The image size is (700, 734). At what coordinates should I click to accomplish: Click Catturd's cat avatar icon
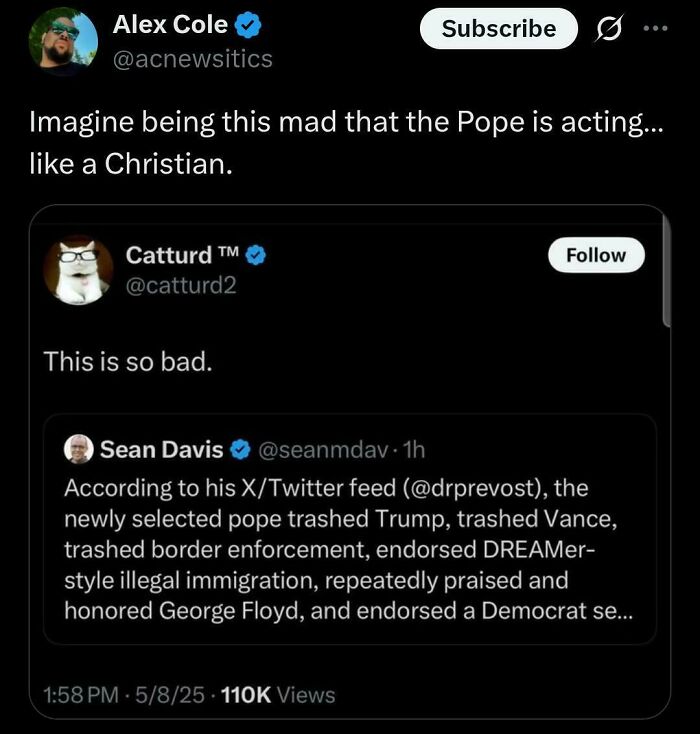[78, 270]
